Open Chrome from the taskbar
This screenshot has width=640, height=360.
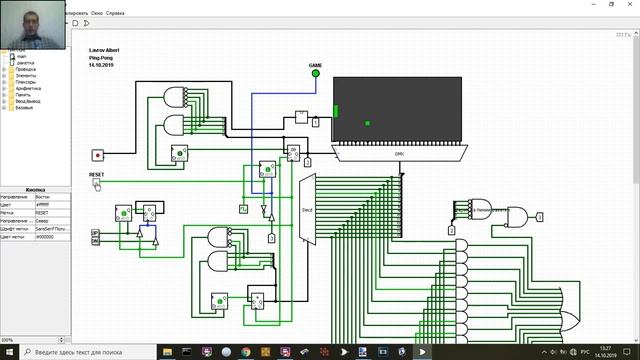(x=246, y=352)
